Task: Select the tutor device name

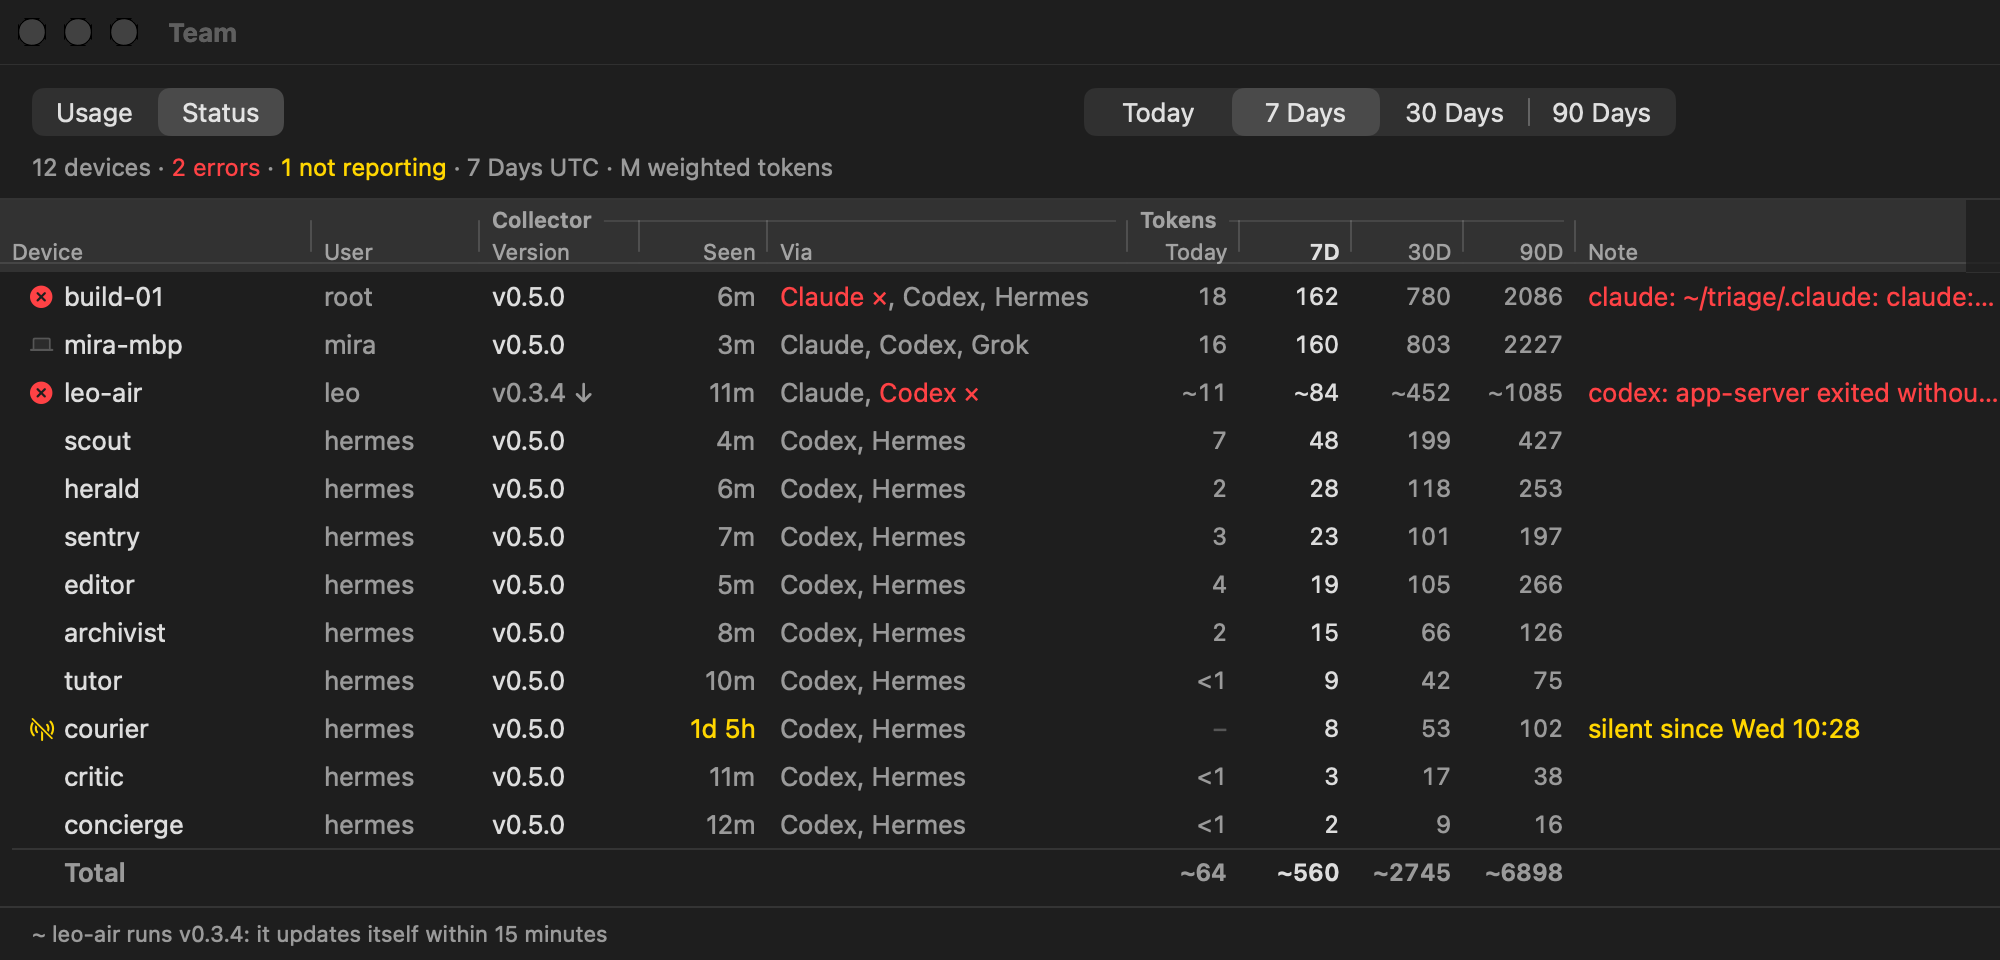Action: point(93,681)
